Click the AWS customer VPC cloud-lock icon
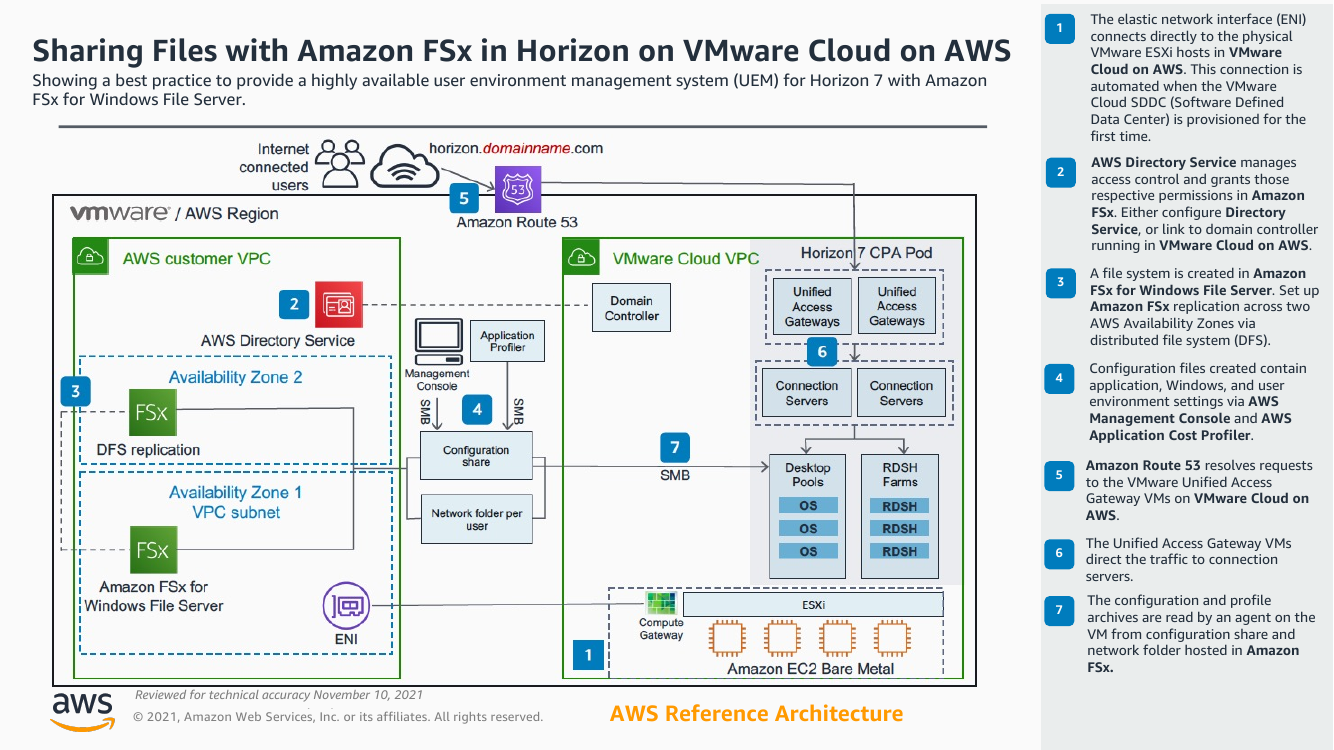The height and width of the screenshot is (750, 1334). pyautogui.click(x=90, y=257)
